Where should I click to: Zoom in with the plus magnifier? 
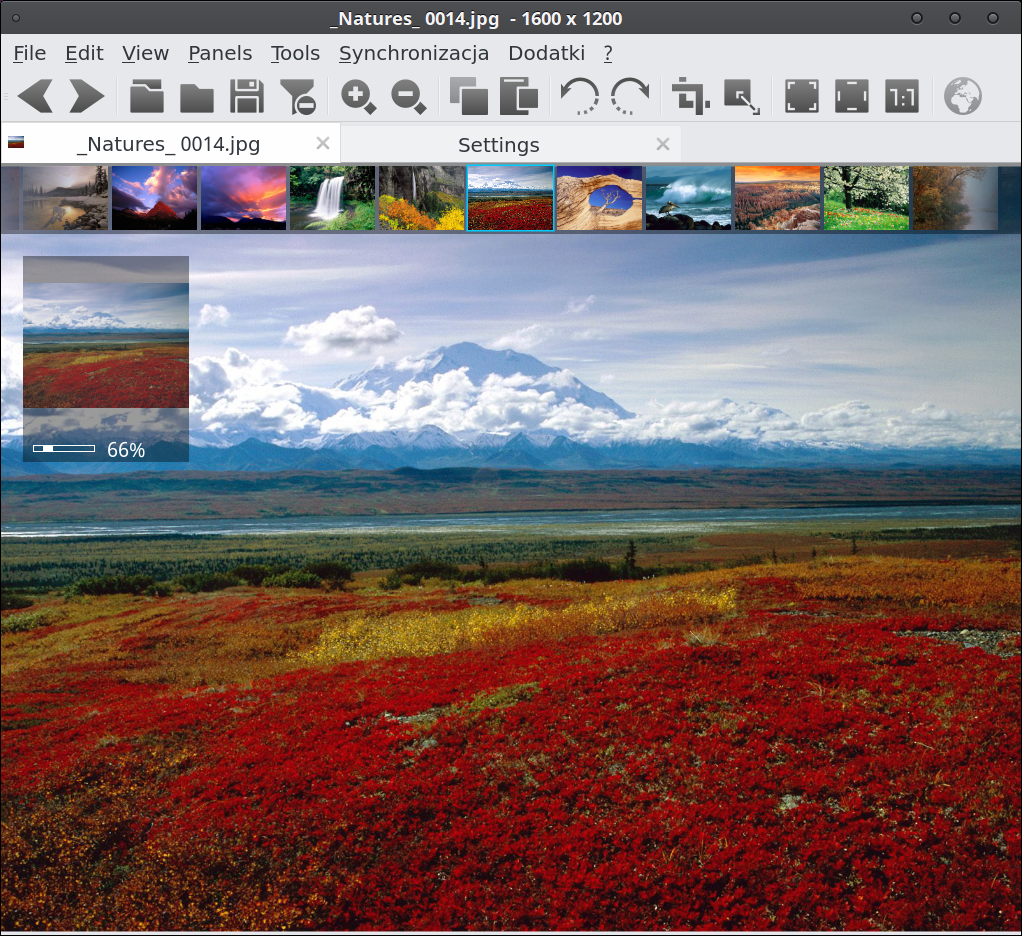click(x=358, y=97)
